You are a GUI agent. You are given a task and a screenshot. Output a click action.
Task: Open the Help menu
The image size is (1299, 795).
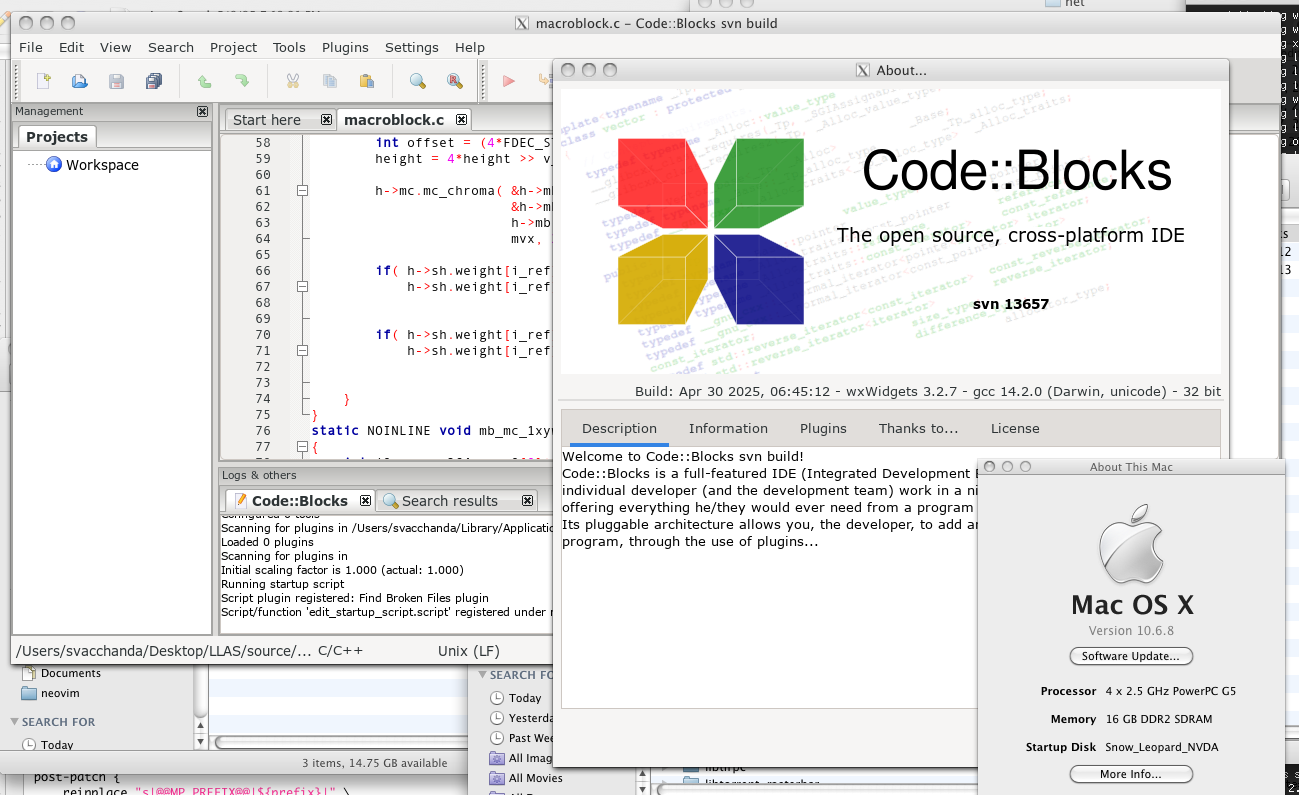pyautogui.click(x=470, y=47)
